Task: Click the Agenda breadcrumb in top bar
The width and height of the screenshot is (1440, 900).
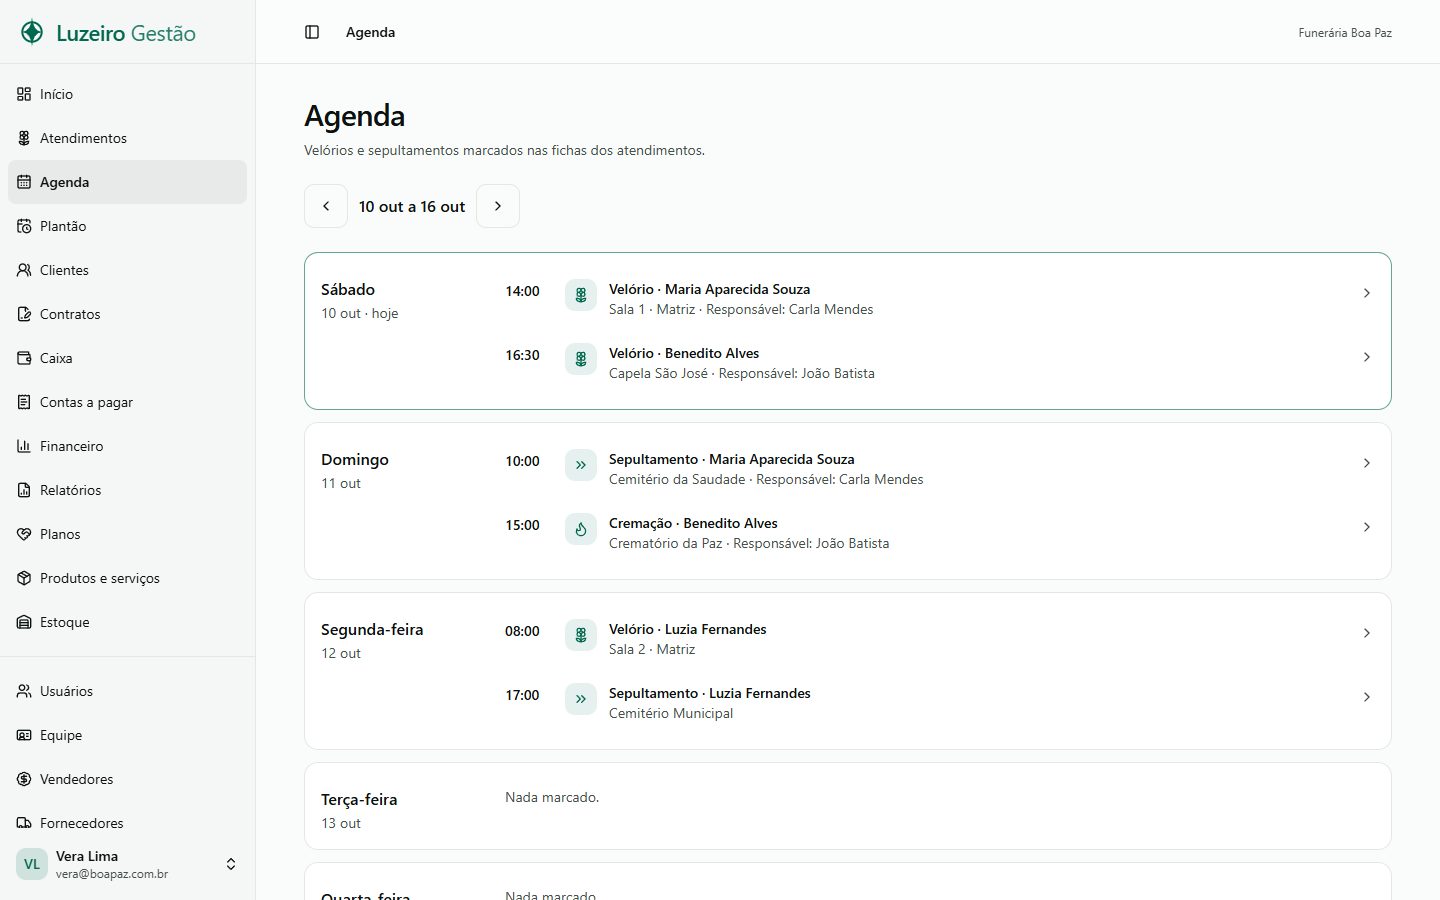Action: pyautogui.click(x=371, y=32)
